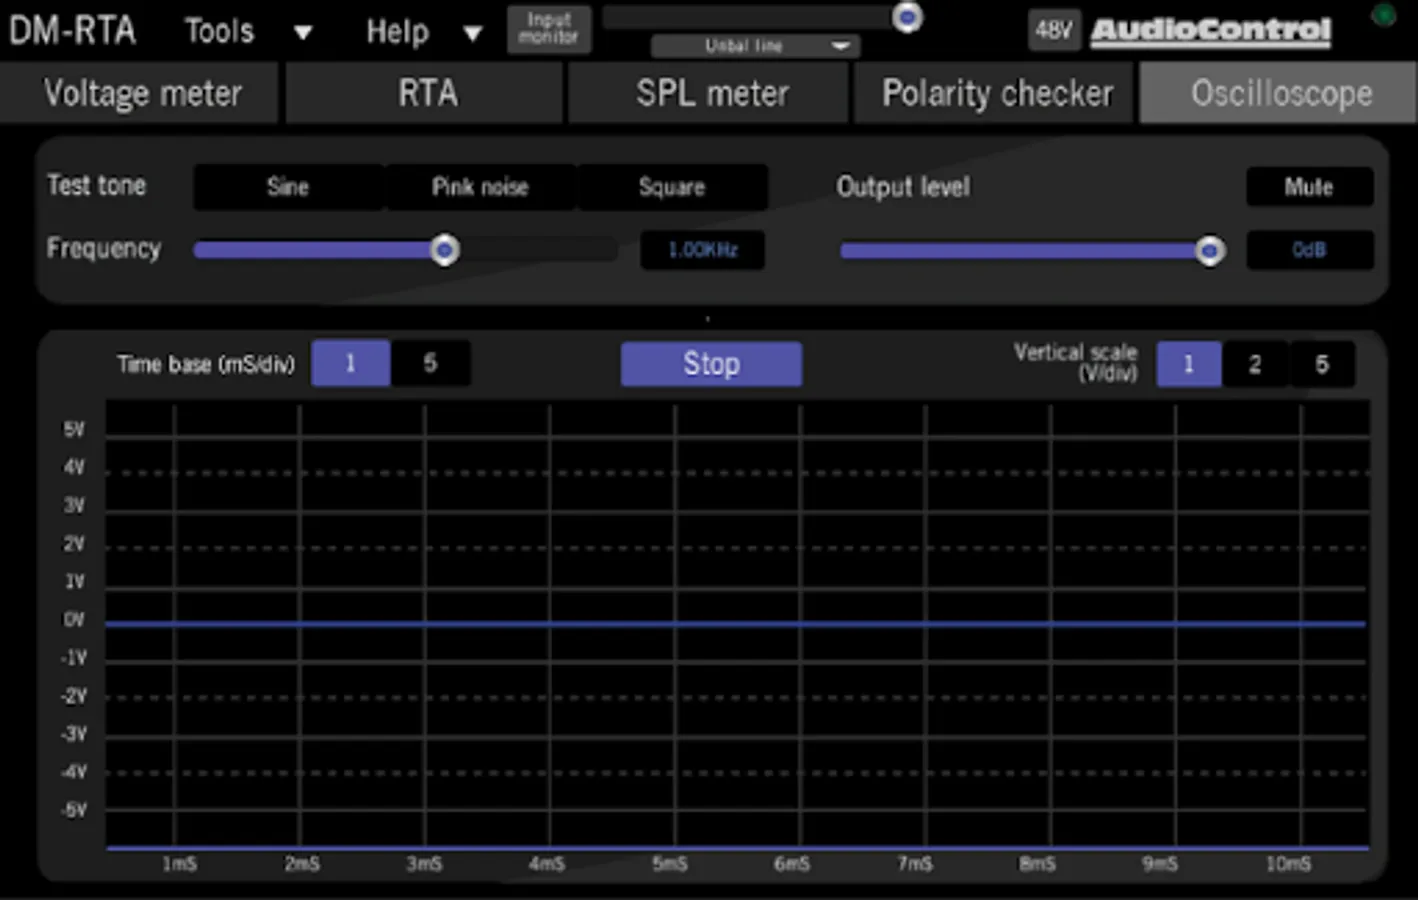The height and width of the screenshot is (900, 1418).
Task: Click the 5mS time axis label
Action: click(x=670, y=864)
